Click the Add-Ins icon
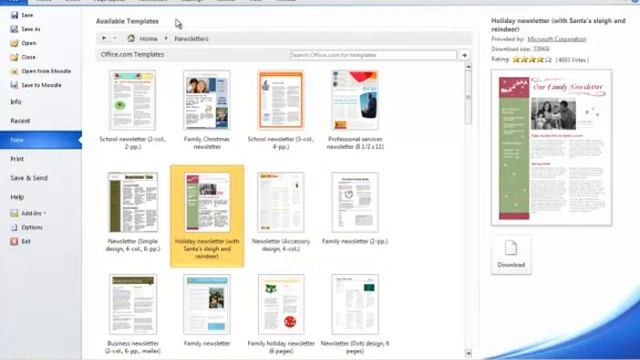The image size is (640, 360). coord(14,213)
